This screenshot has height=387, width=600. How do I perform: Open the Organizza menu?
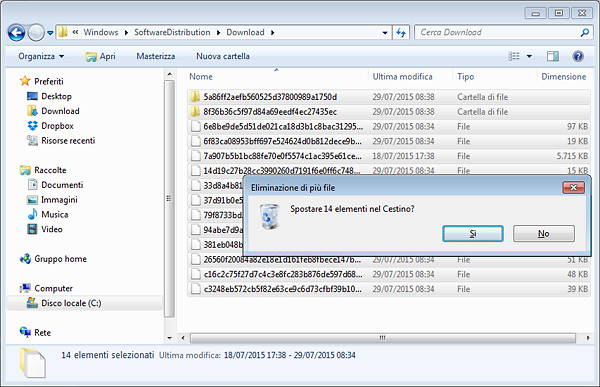click(41, 56)
